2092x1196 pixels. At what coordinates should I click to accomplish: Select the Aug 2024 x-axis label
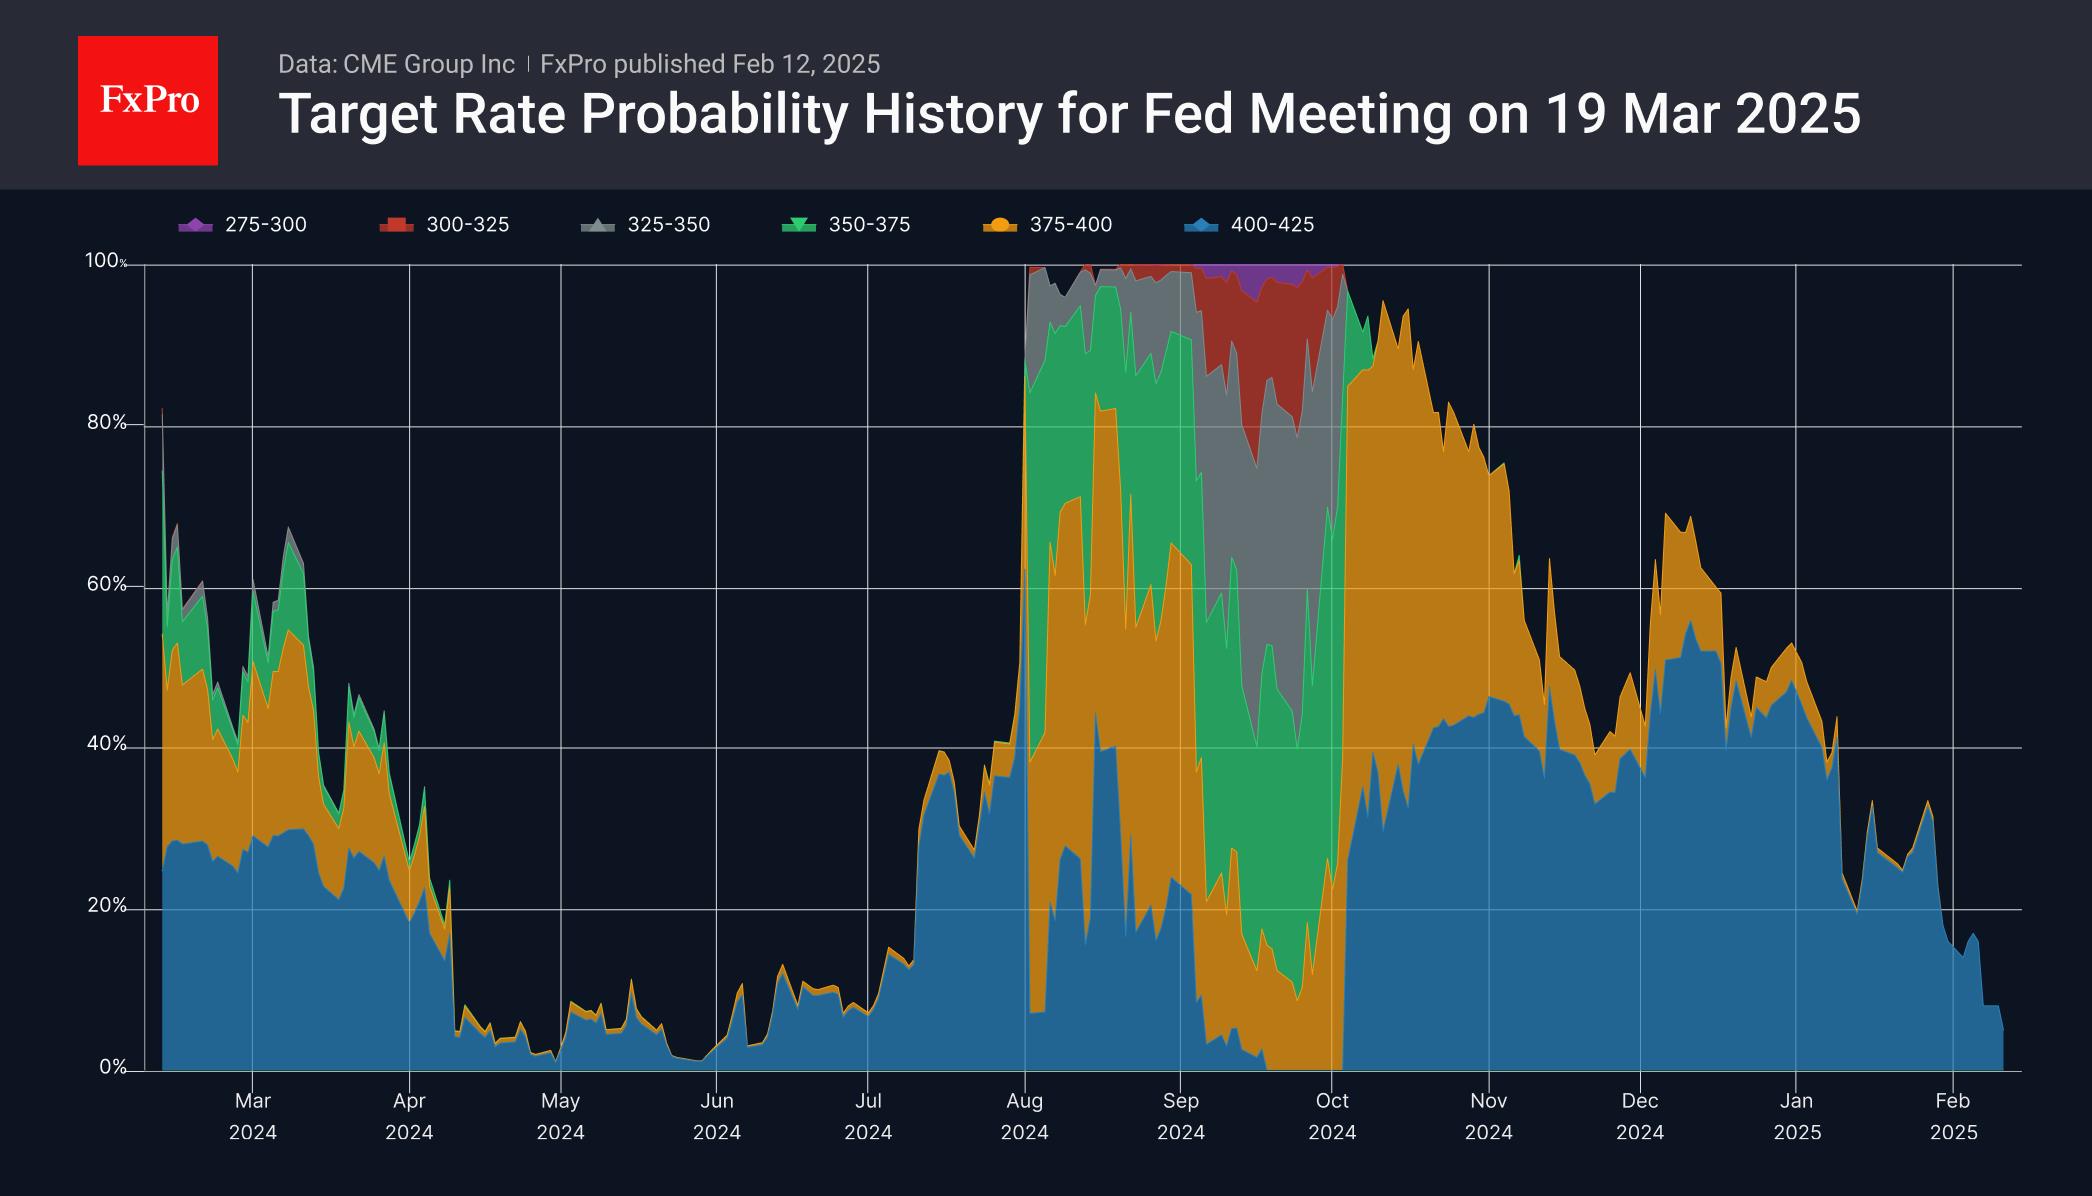(x=1025, y=1116)
